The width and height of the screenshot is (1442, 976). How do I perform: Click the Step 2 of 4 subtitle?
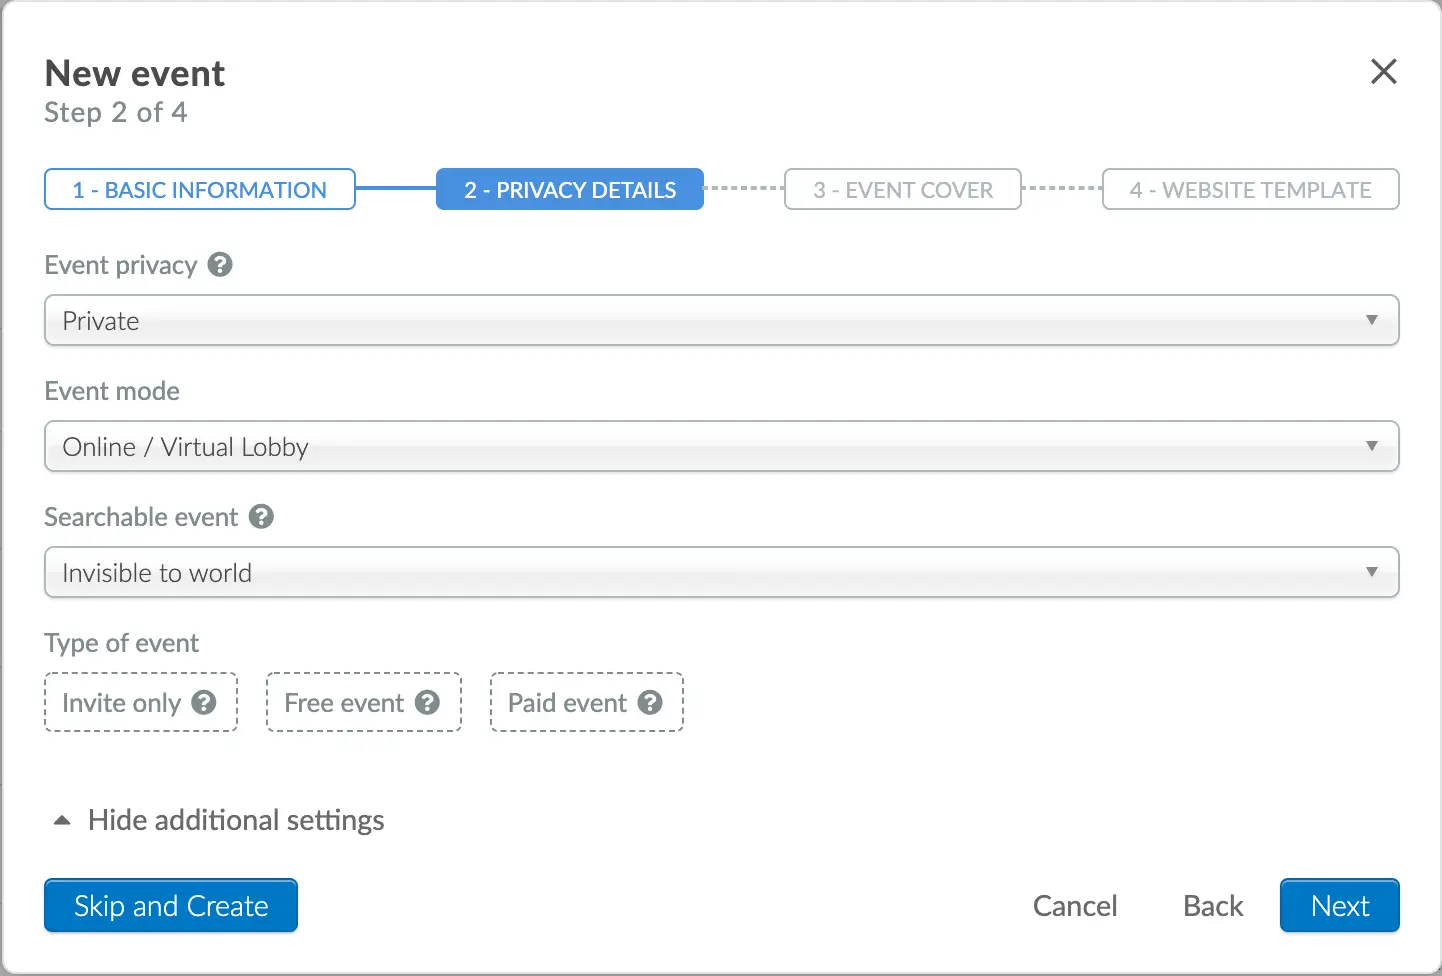click(x=116, y=112)
